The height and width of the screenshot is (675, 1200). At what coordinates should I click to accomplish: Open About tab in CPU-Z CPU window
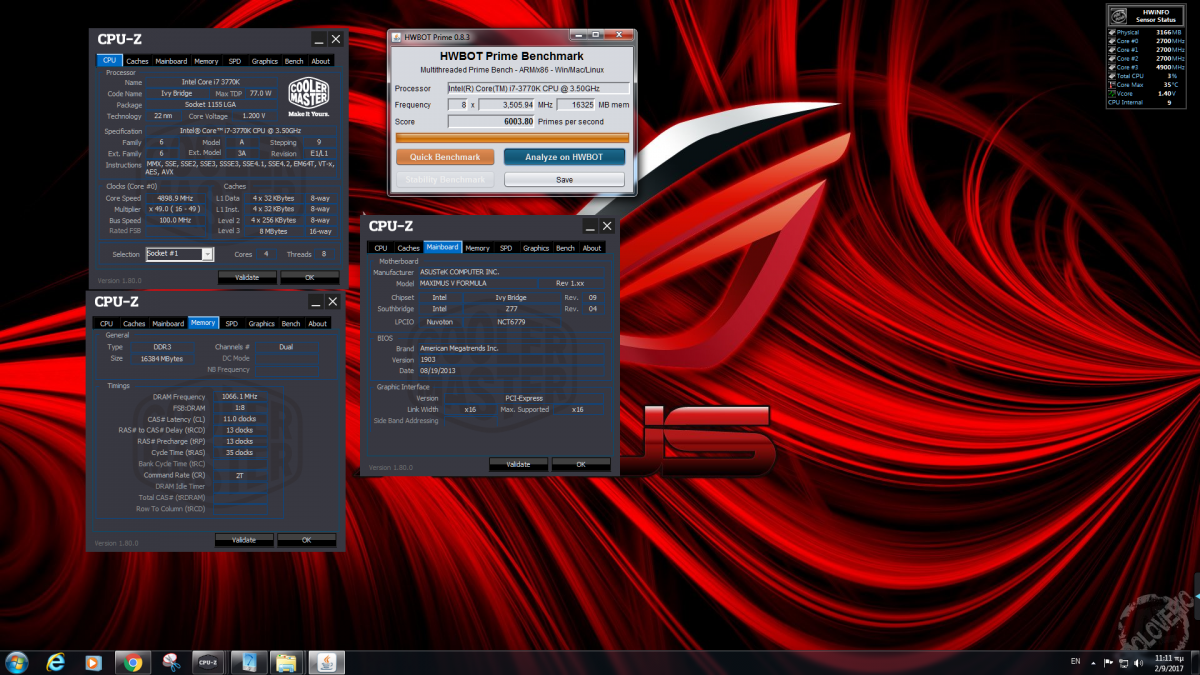[321, 61]
